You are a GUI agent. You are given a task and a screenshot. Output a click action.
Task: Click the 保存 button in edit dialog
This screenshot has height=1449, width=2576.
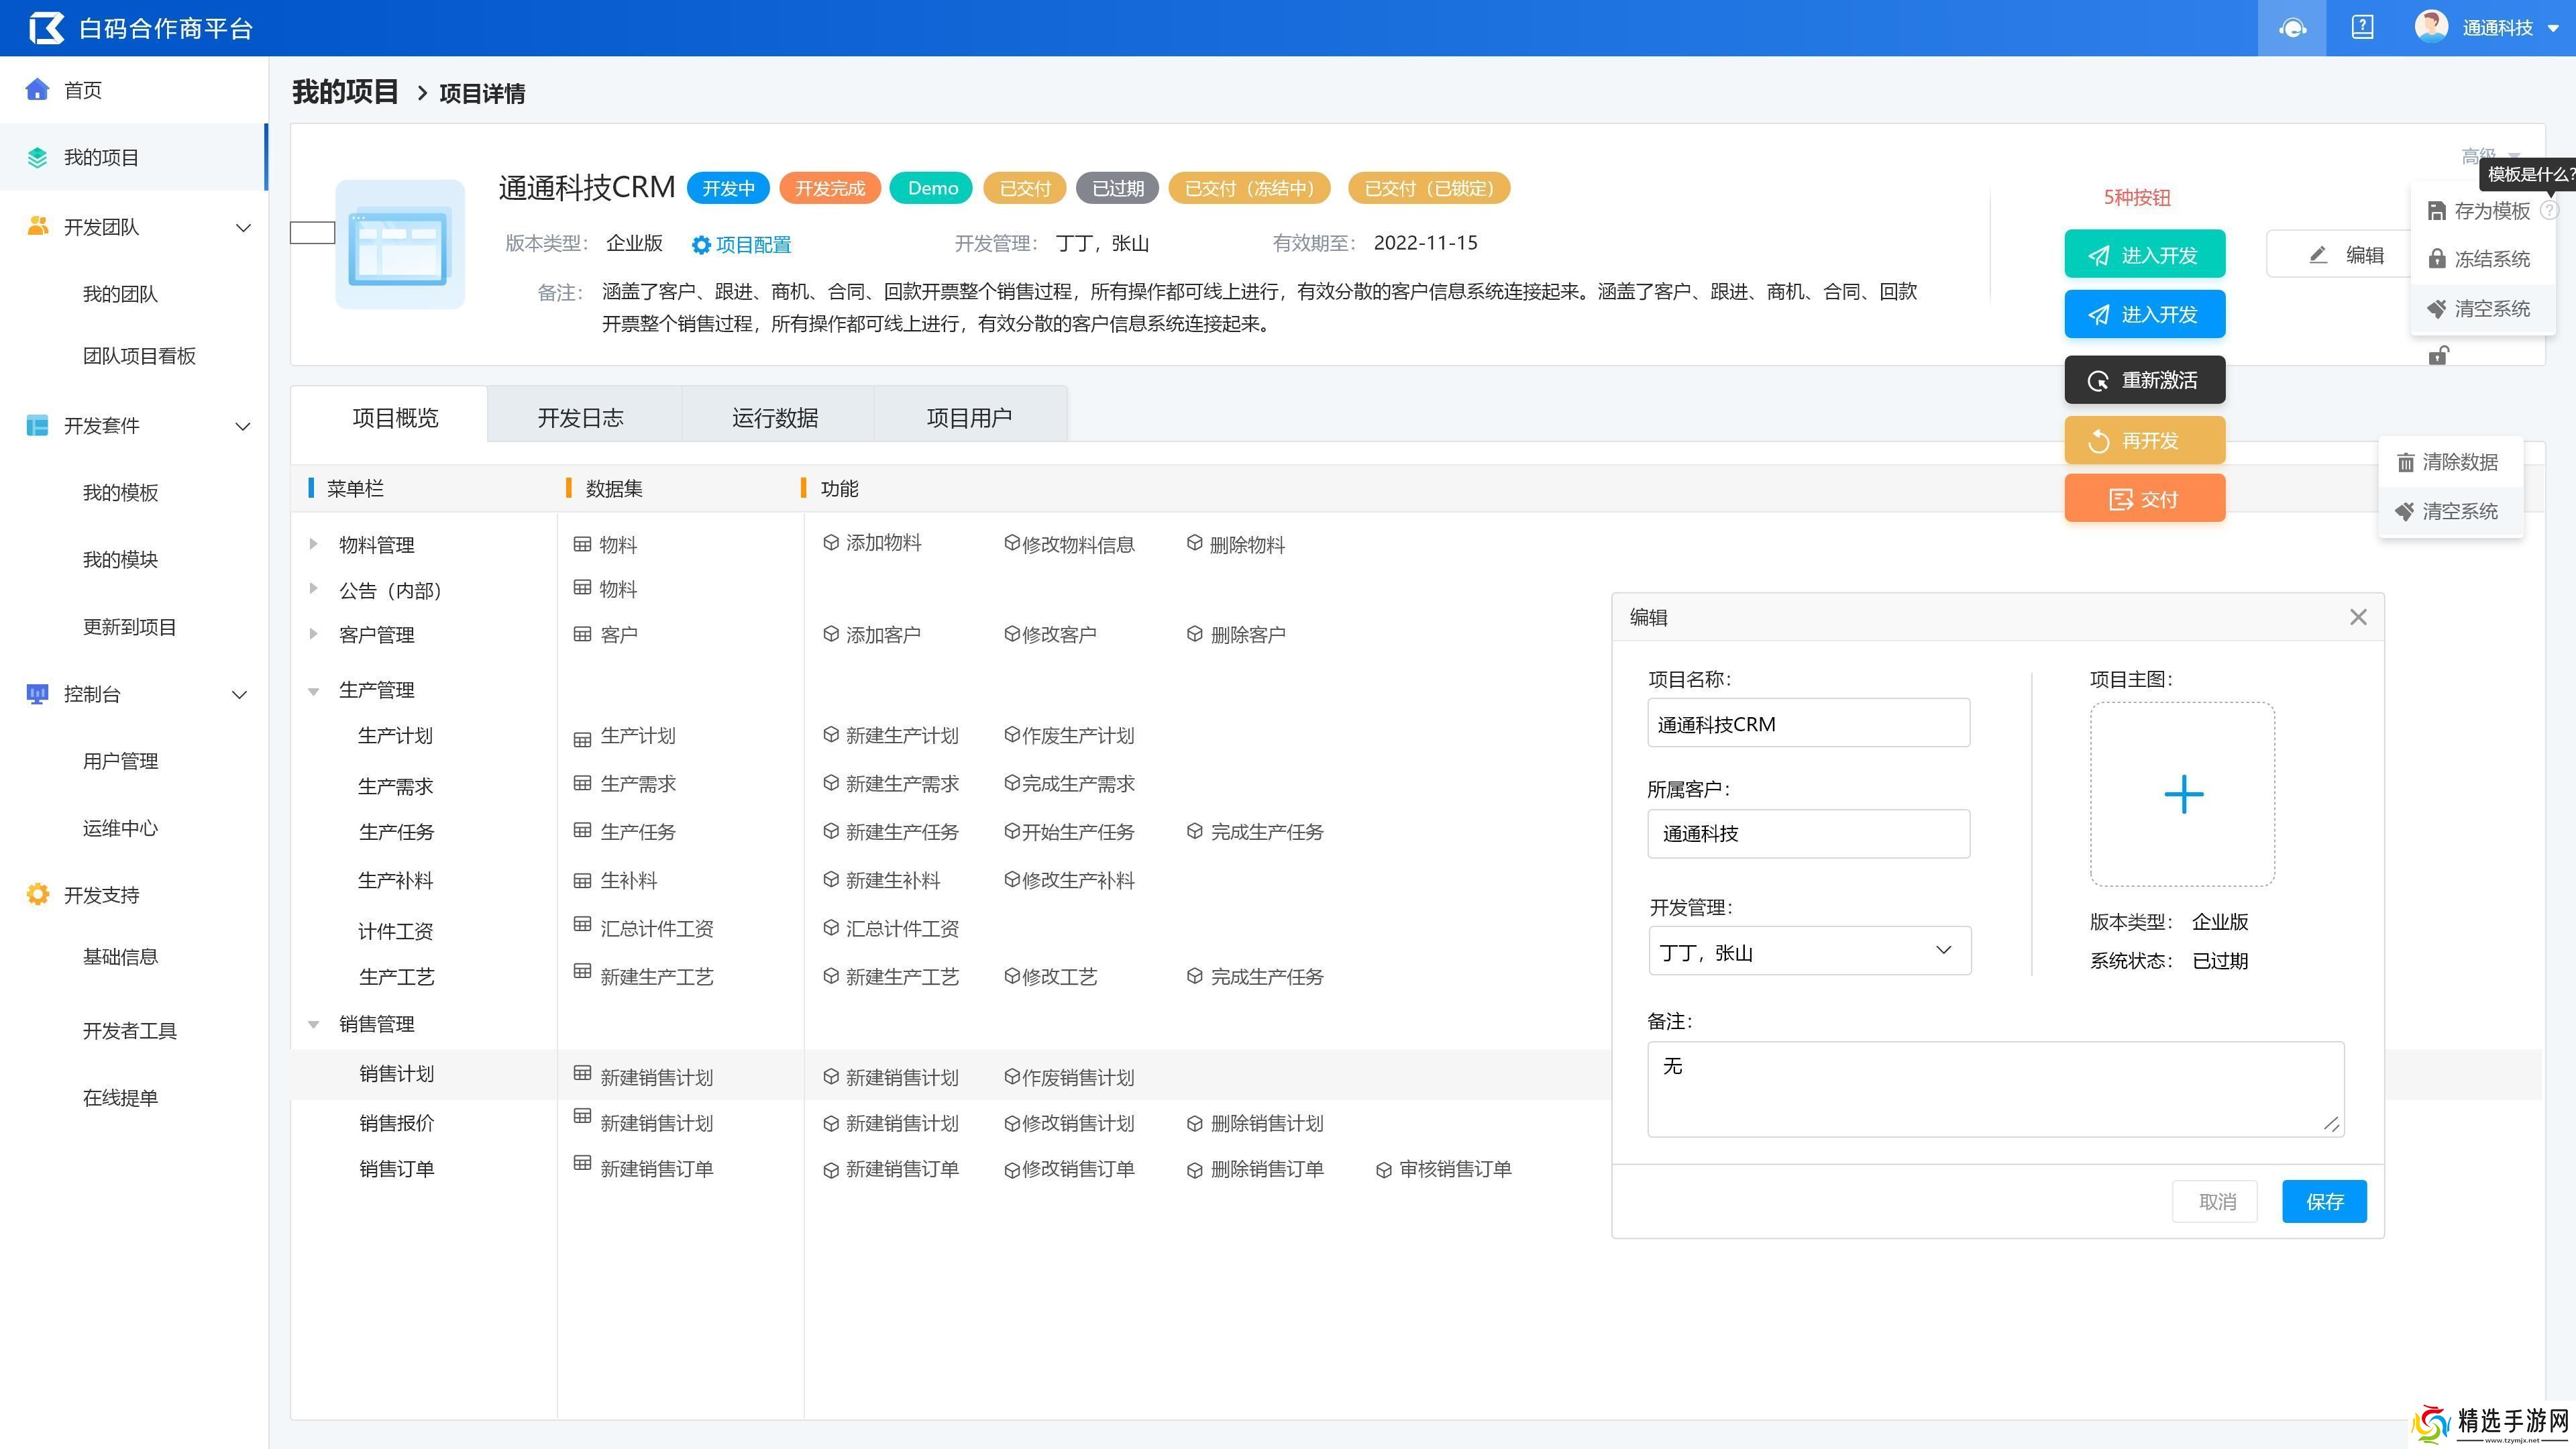(2324, 1201)
